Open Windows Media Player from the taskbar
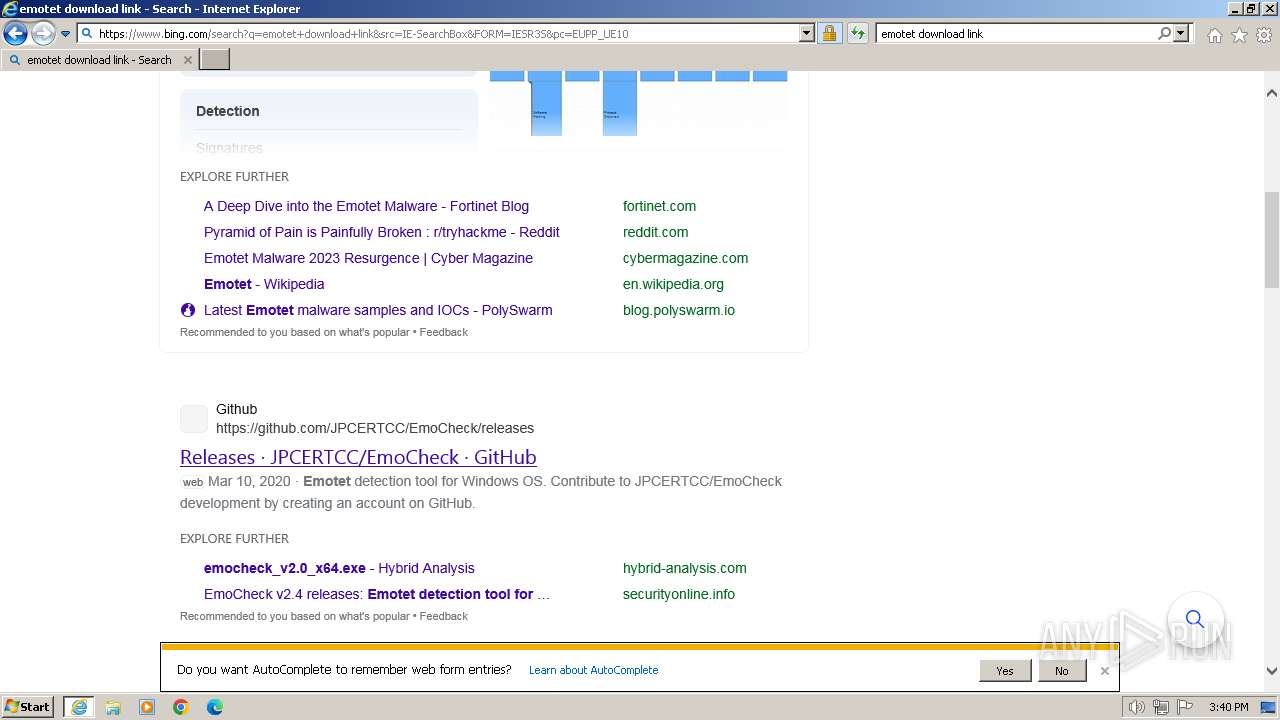 [147, 707]
